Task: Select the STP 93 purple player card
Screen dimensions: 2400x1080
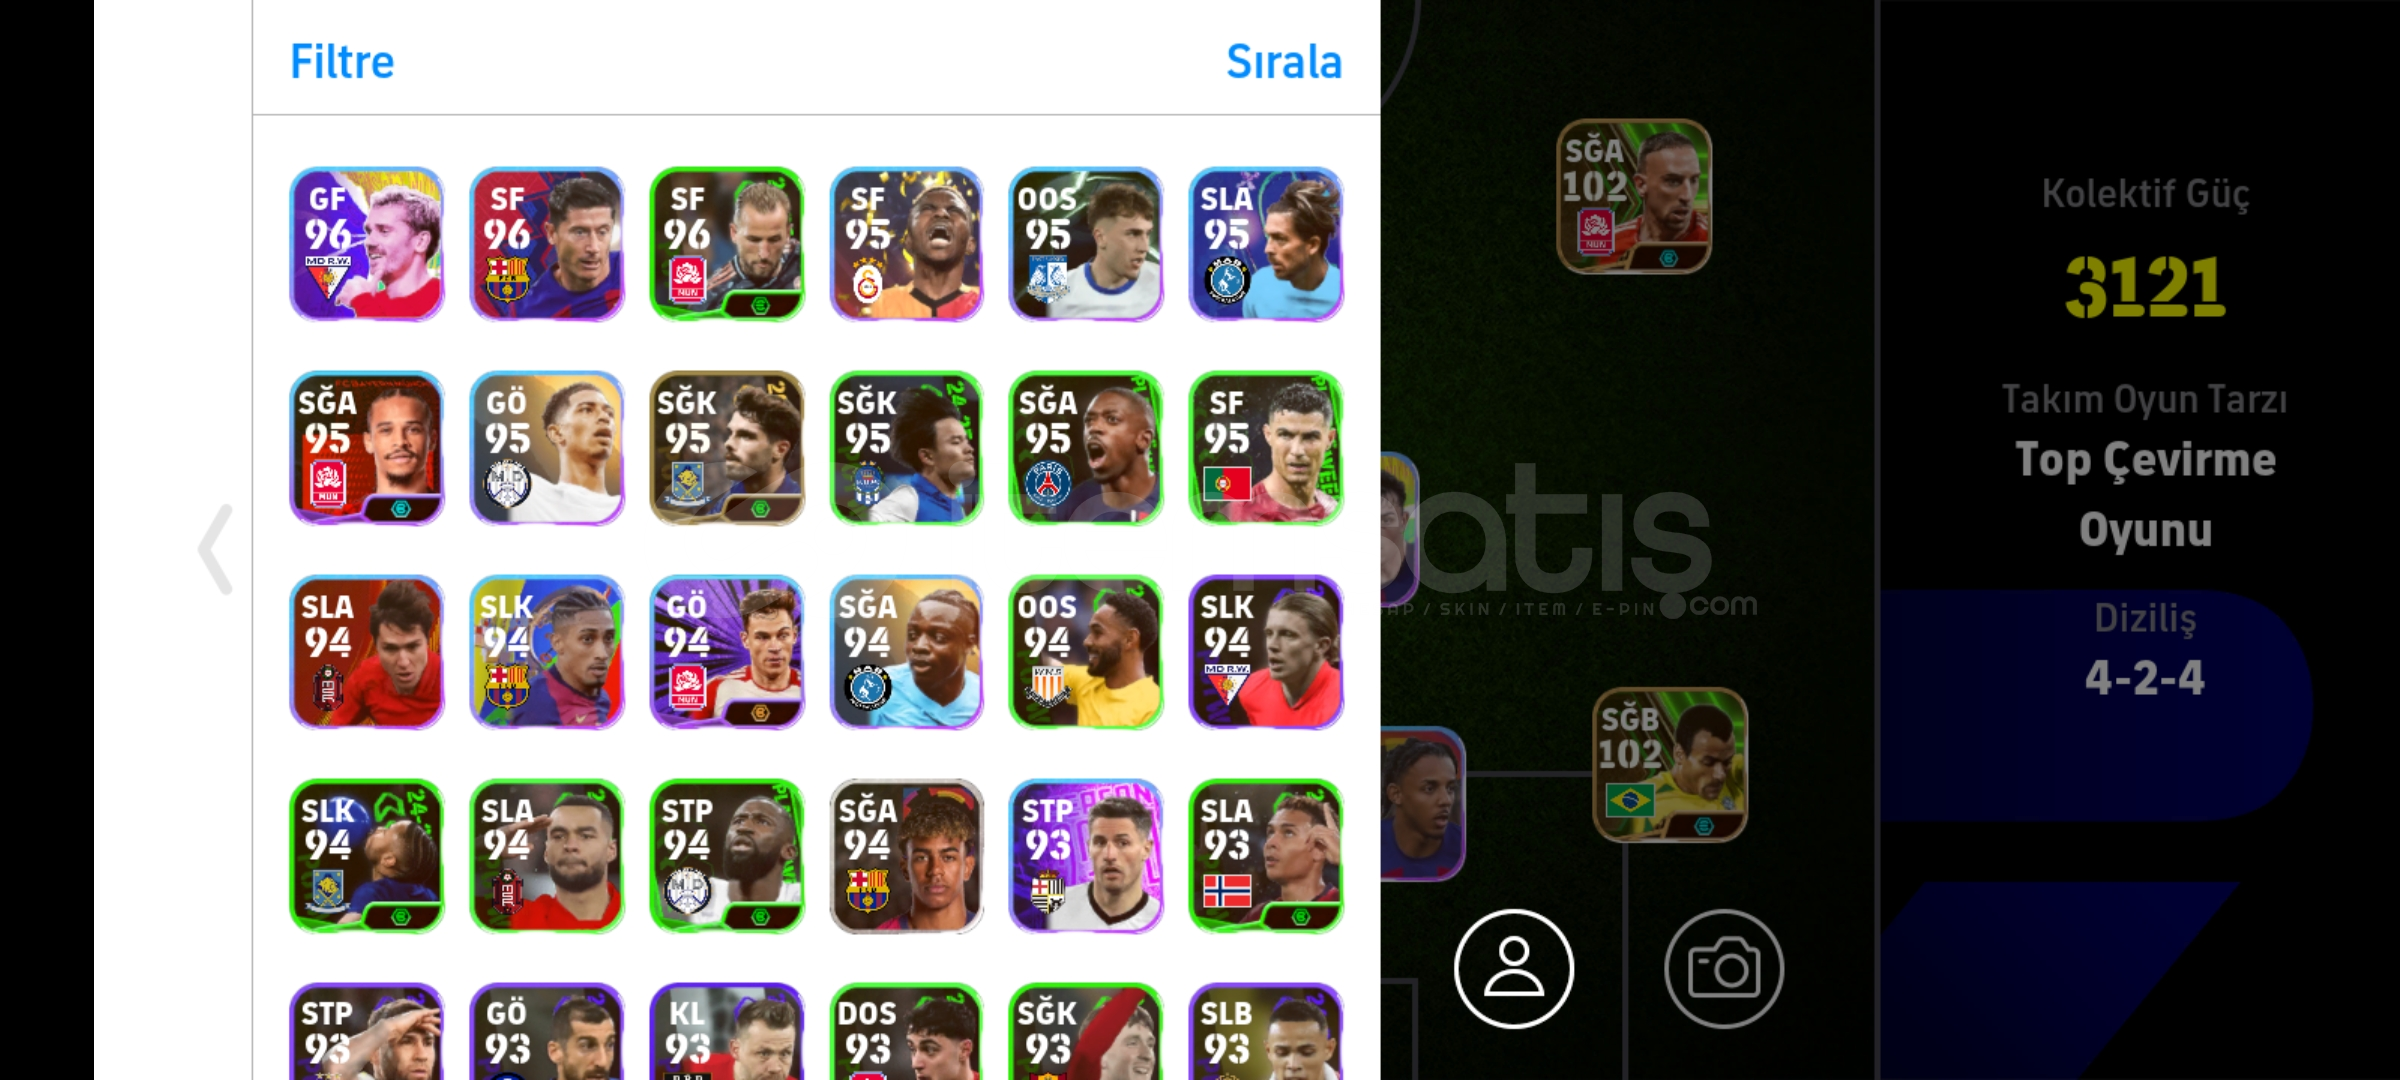Action: point(1086,856)
